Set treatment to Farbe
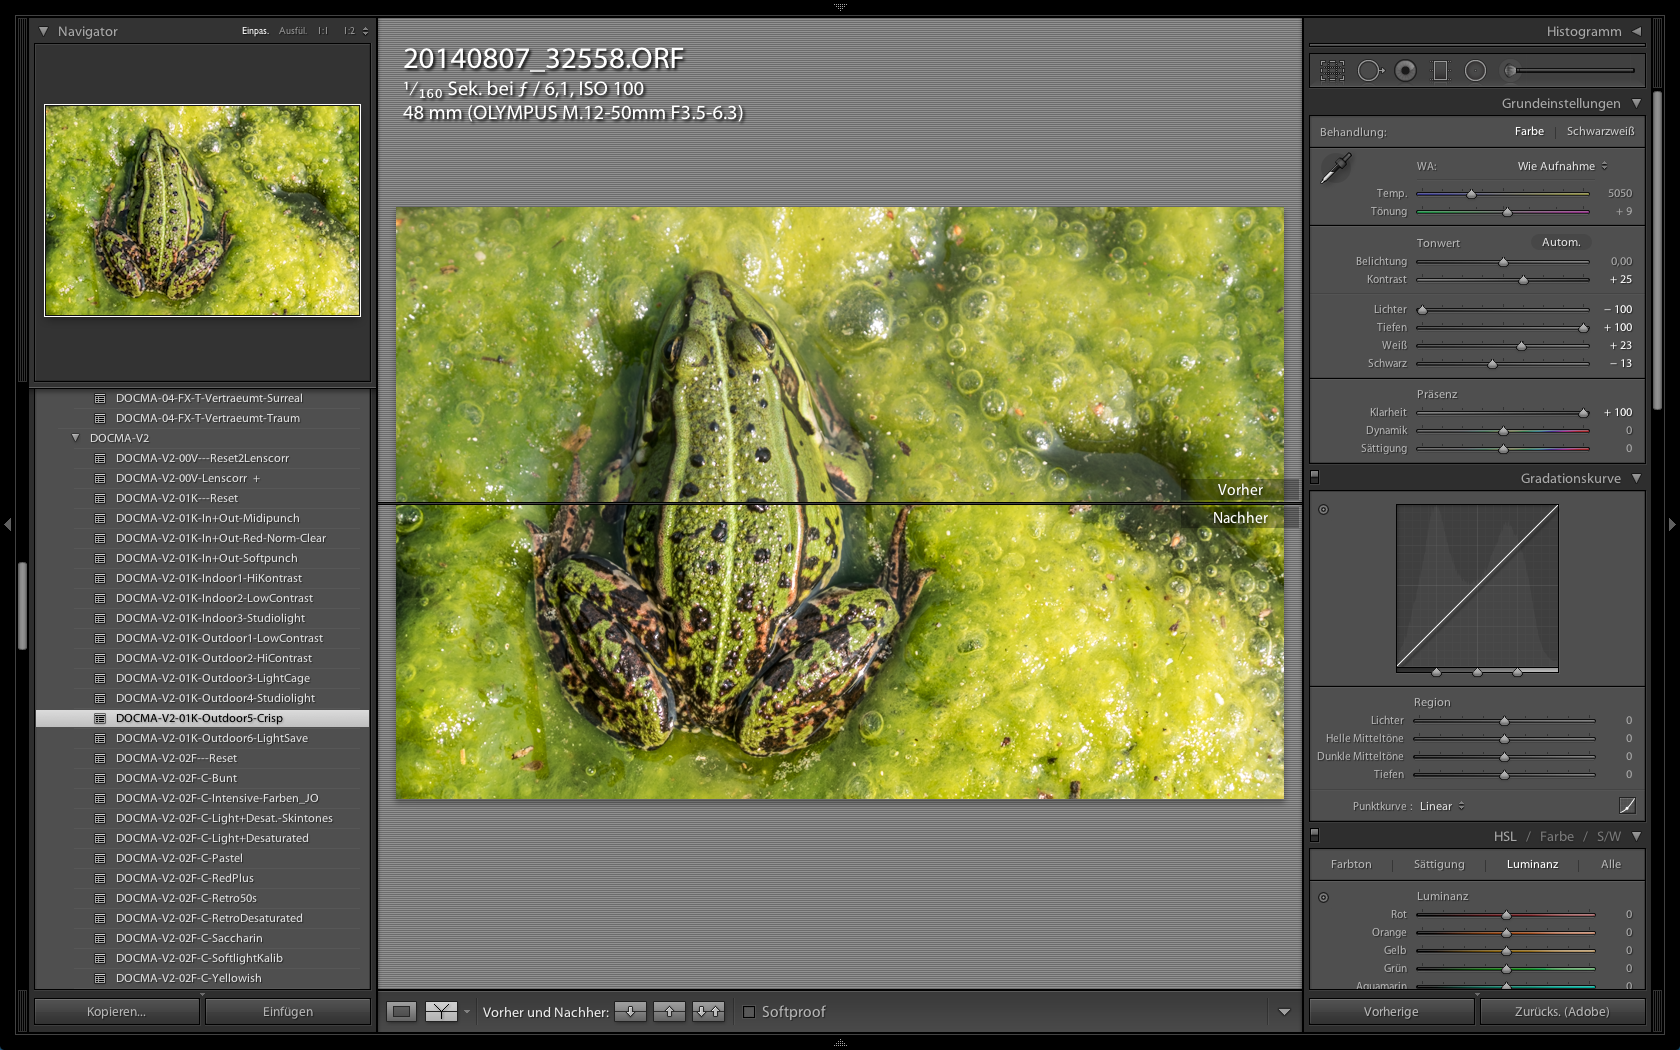 click(1529, 132)
